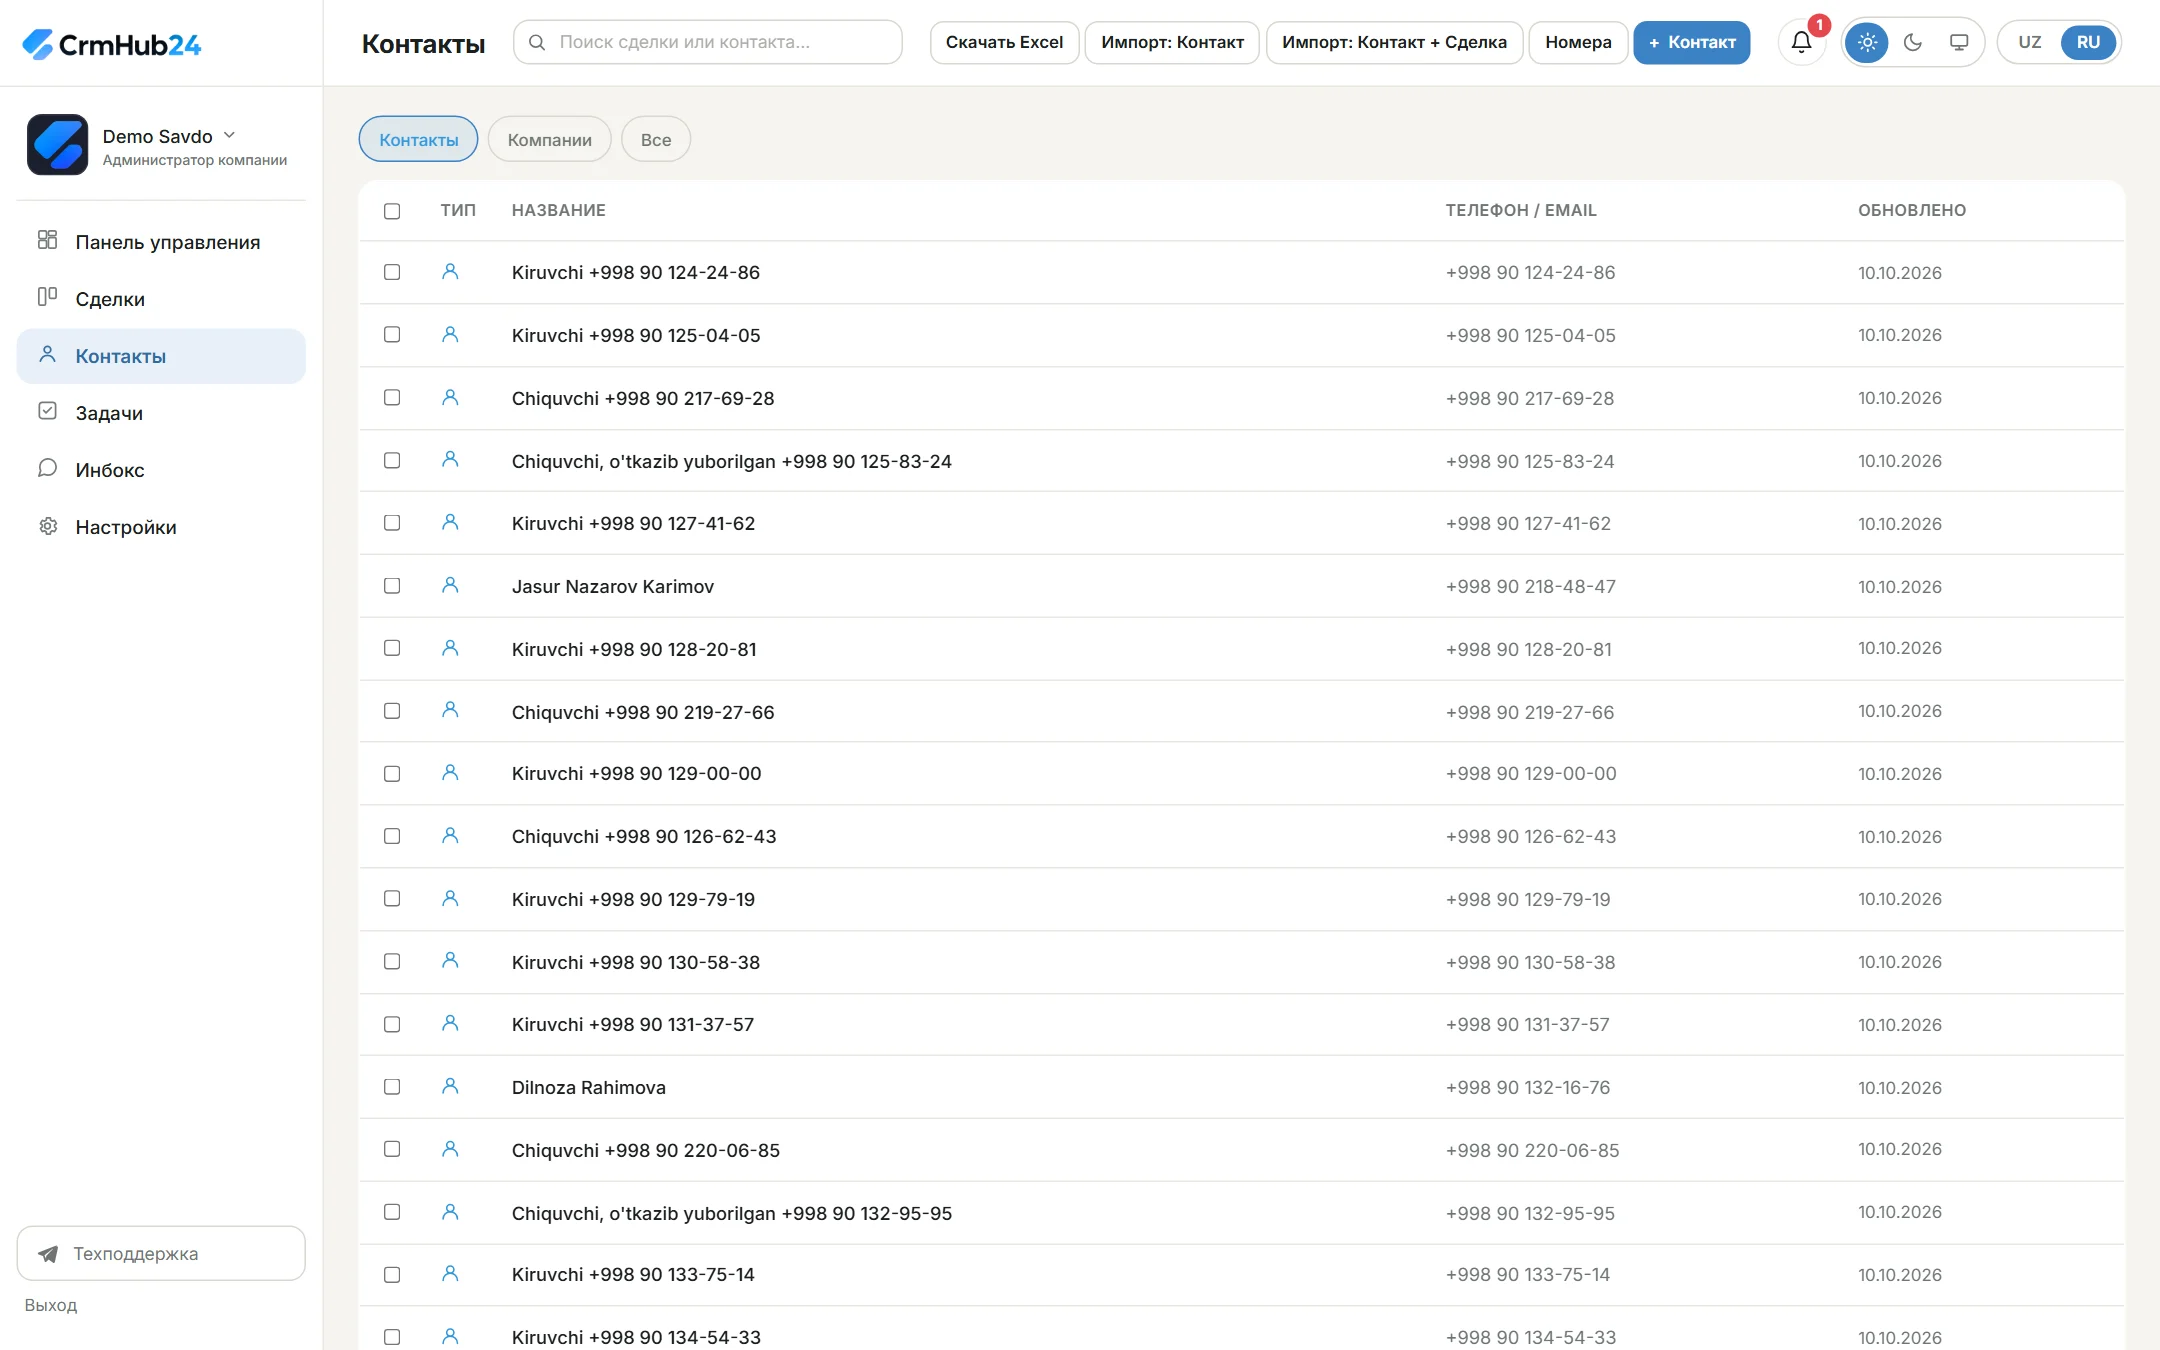Switch to dark theme moon icon
Image resolution: width=2160 pixels, height=1350 pixels.
tap(1913, 42)
